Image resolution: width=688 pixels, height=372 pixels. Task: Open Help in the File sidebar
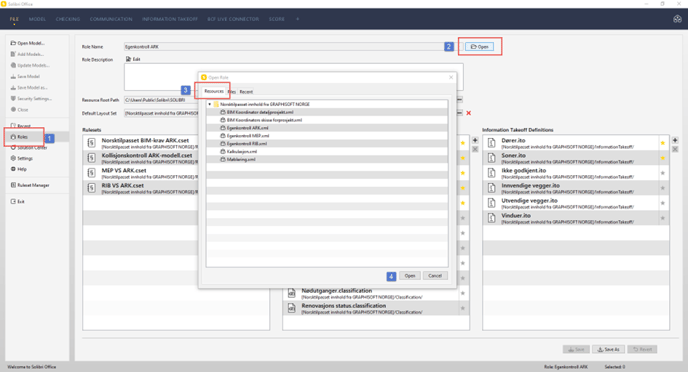point(18,169)
